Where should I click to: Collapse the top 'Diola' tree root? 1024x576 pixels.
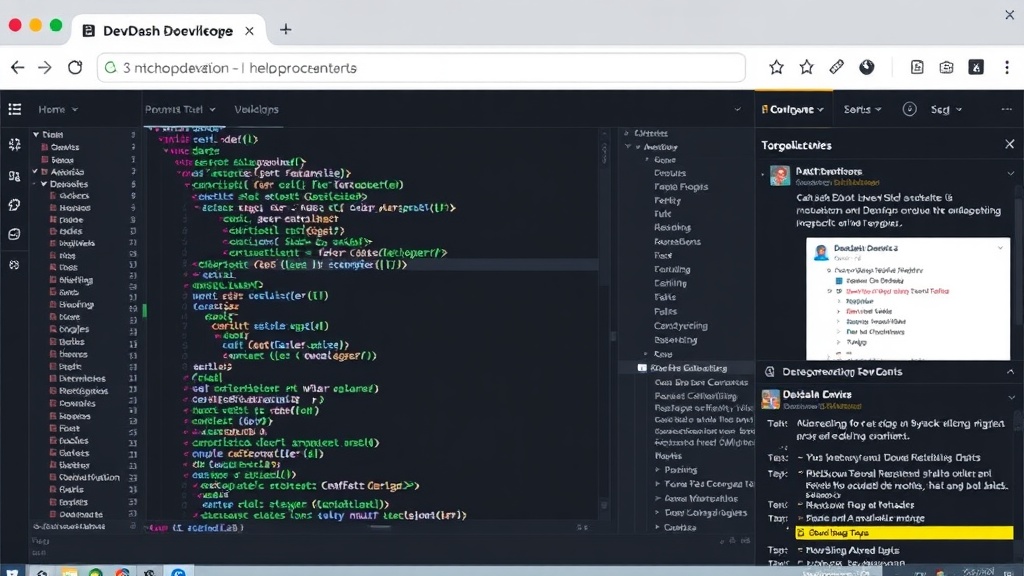[x=36, y=135]
